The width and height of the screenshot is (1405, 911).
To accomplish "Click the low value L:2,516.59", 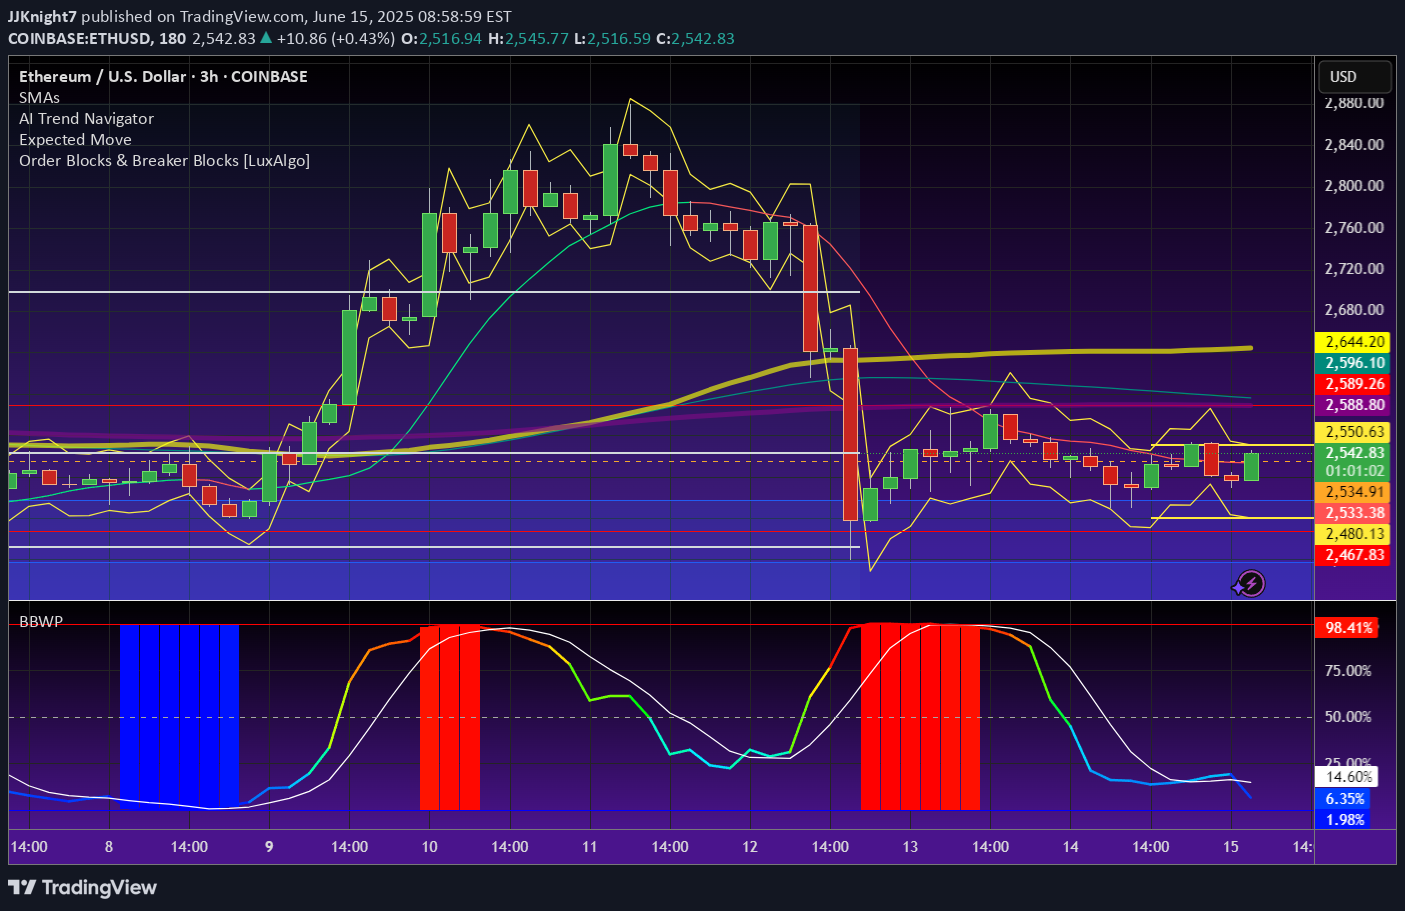I will click(x=611, y=38).
